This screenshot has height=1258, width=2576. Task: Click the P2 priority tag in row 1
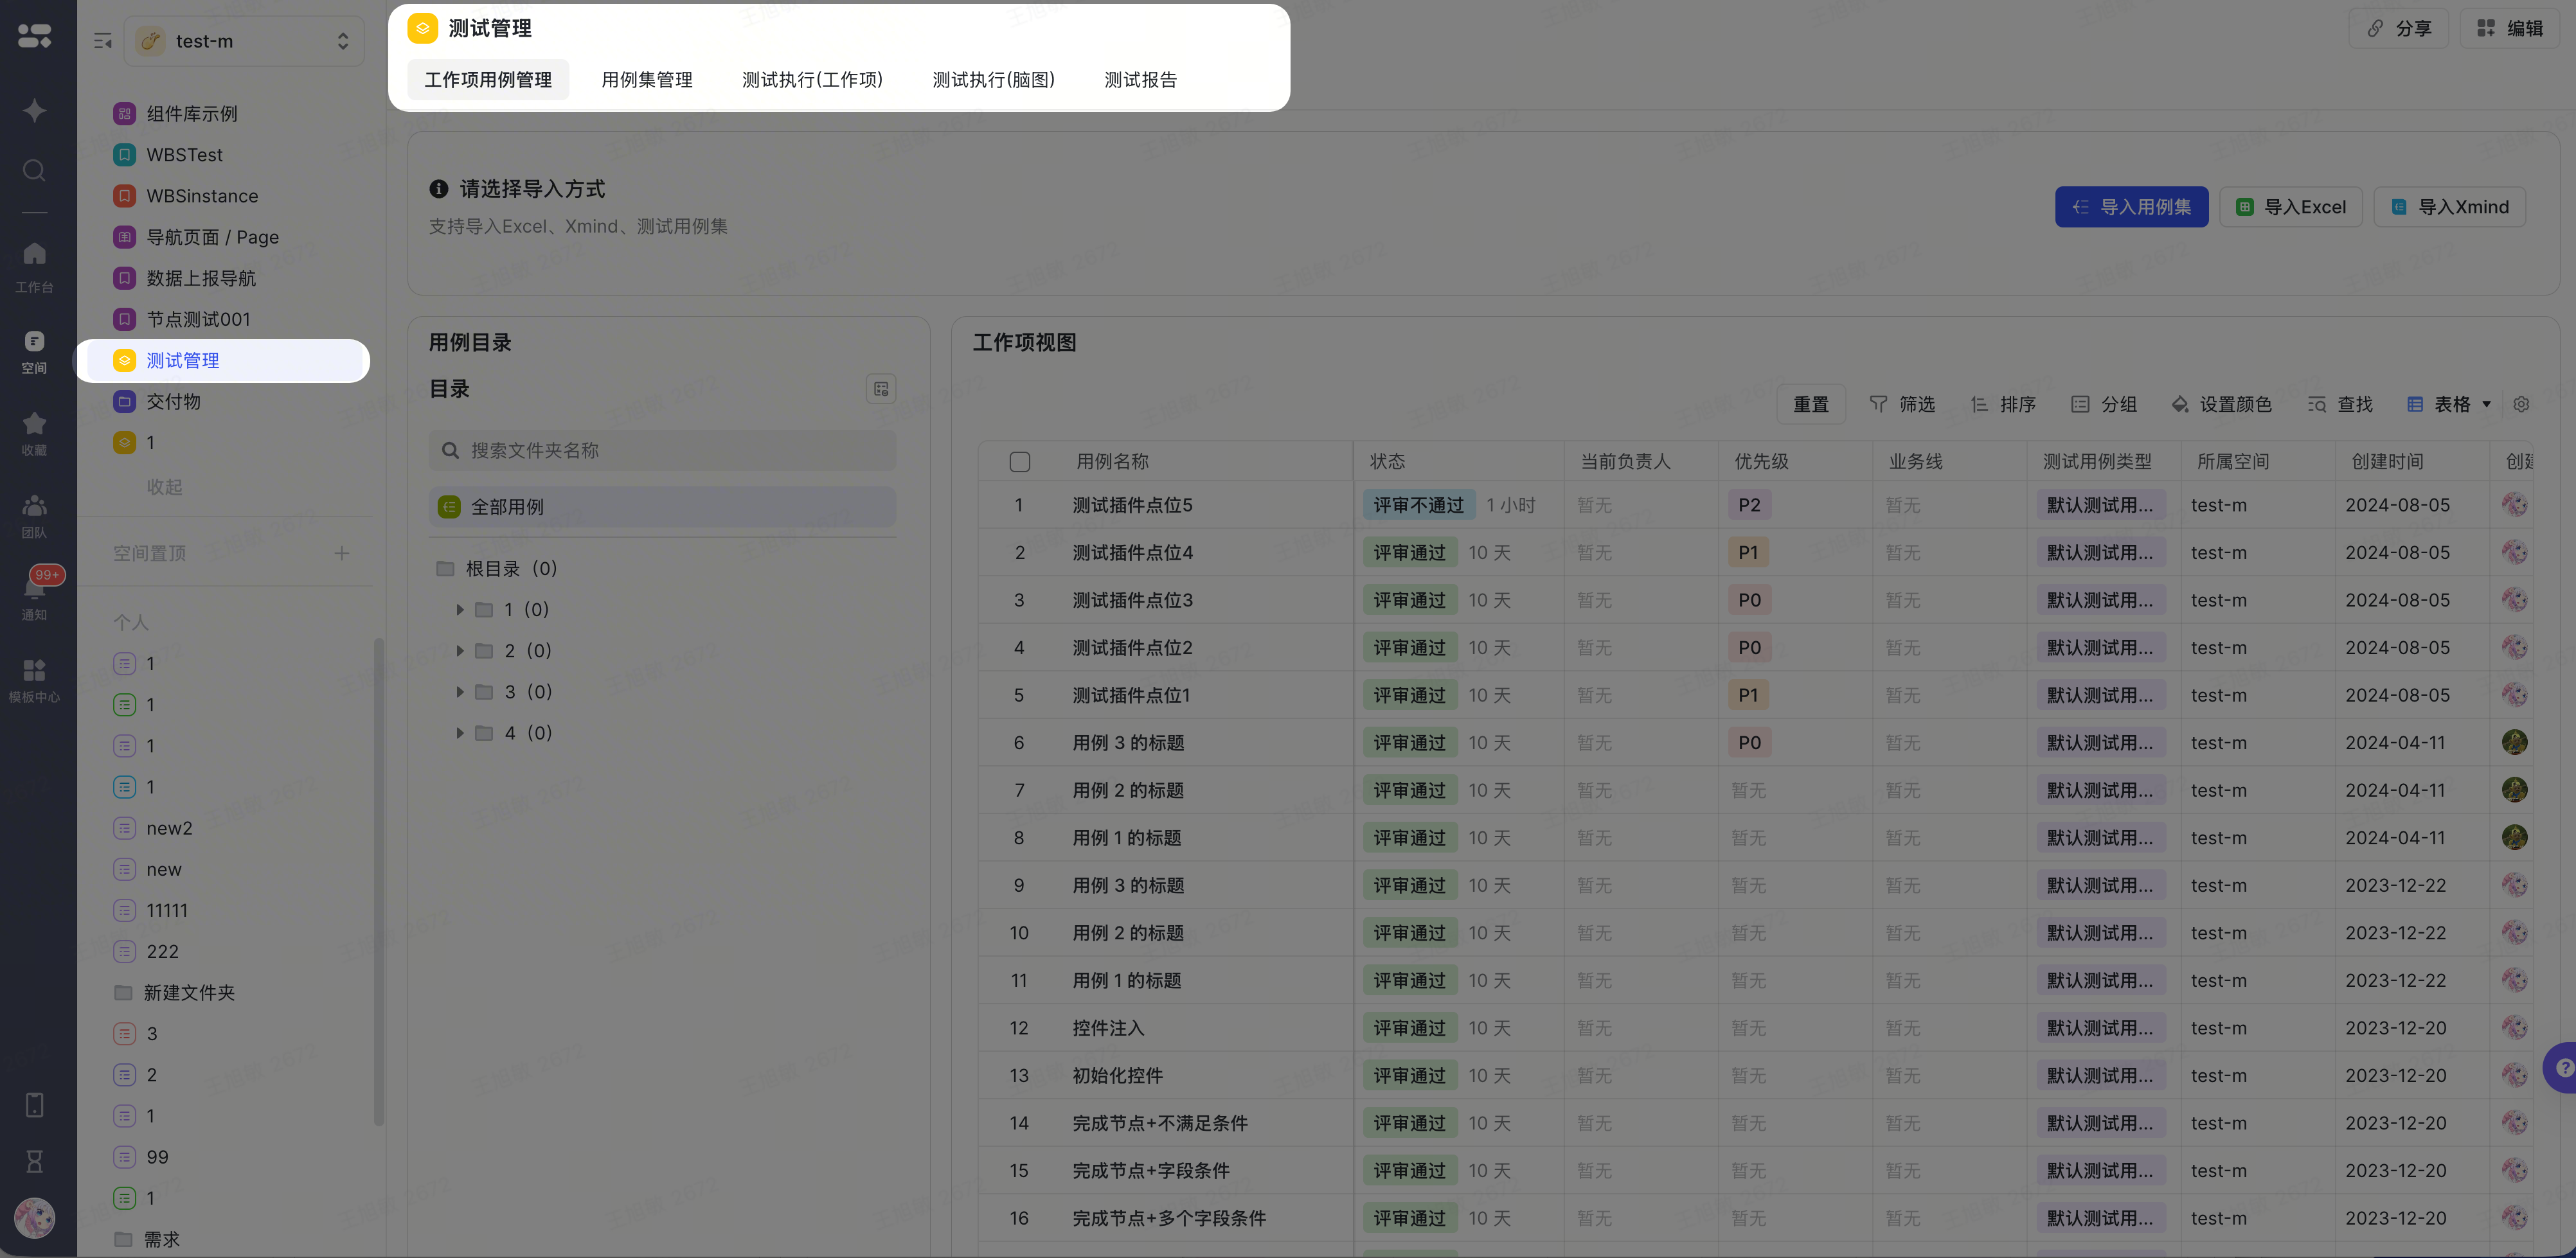point(1749,505)
